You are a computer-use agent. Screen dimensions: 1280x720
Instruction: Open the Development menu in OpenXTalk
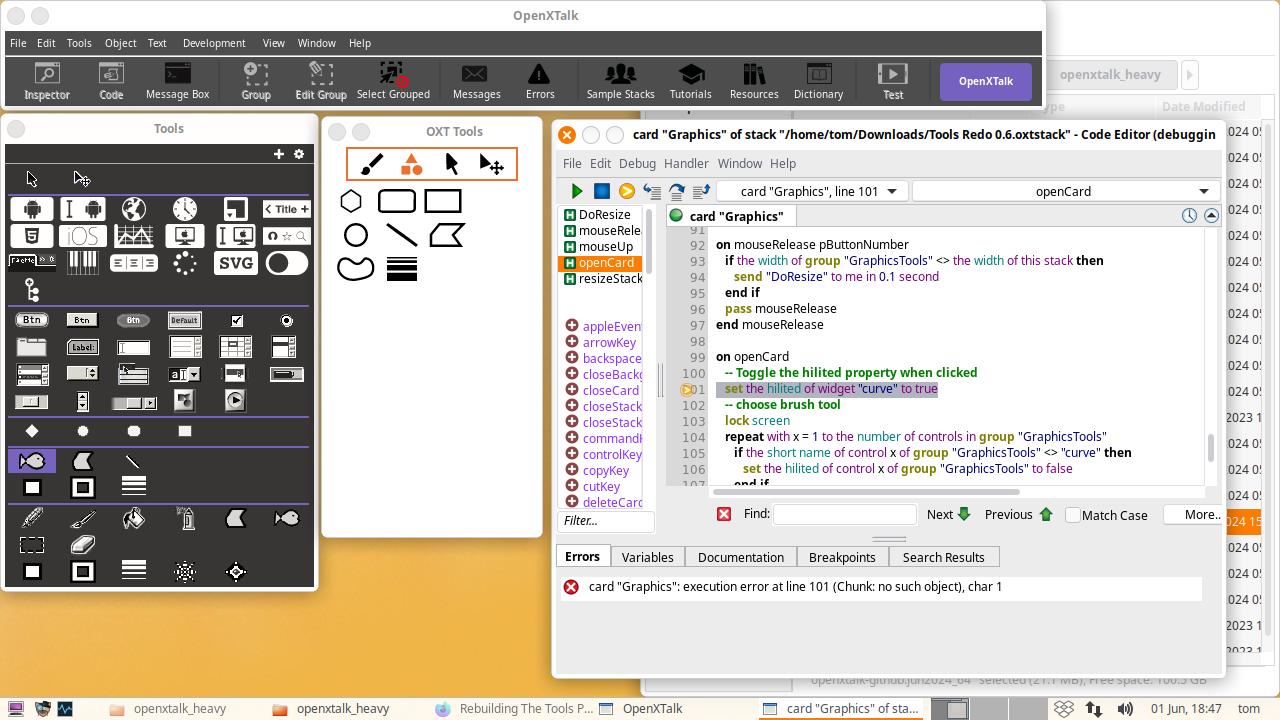tap(214, 43)
